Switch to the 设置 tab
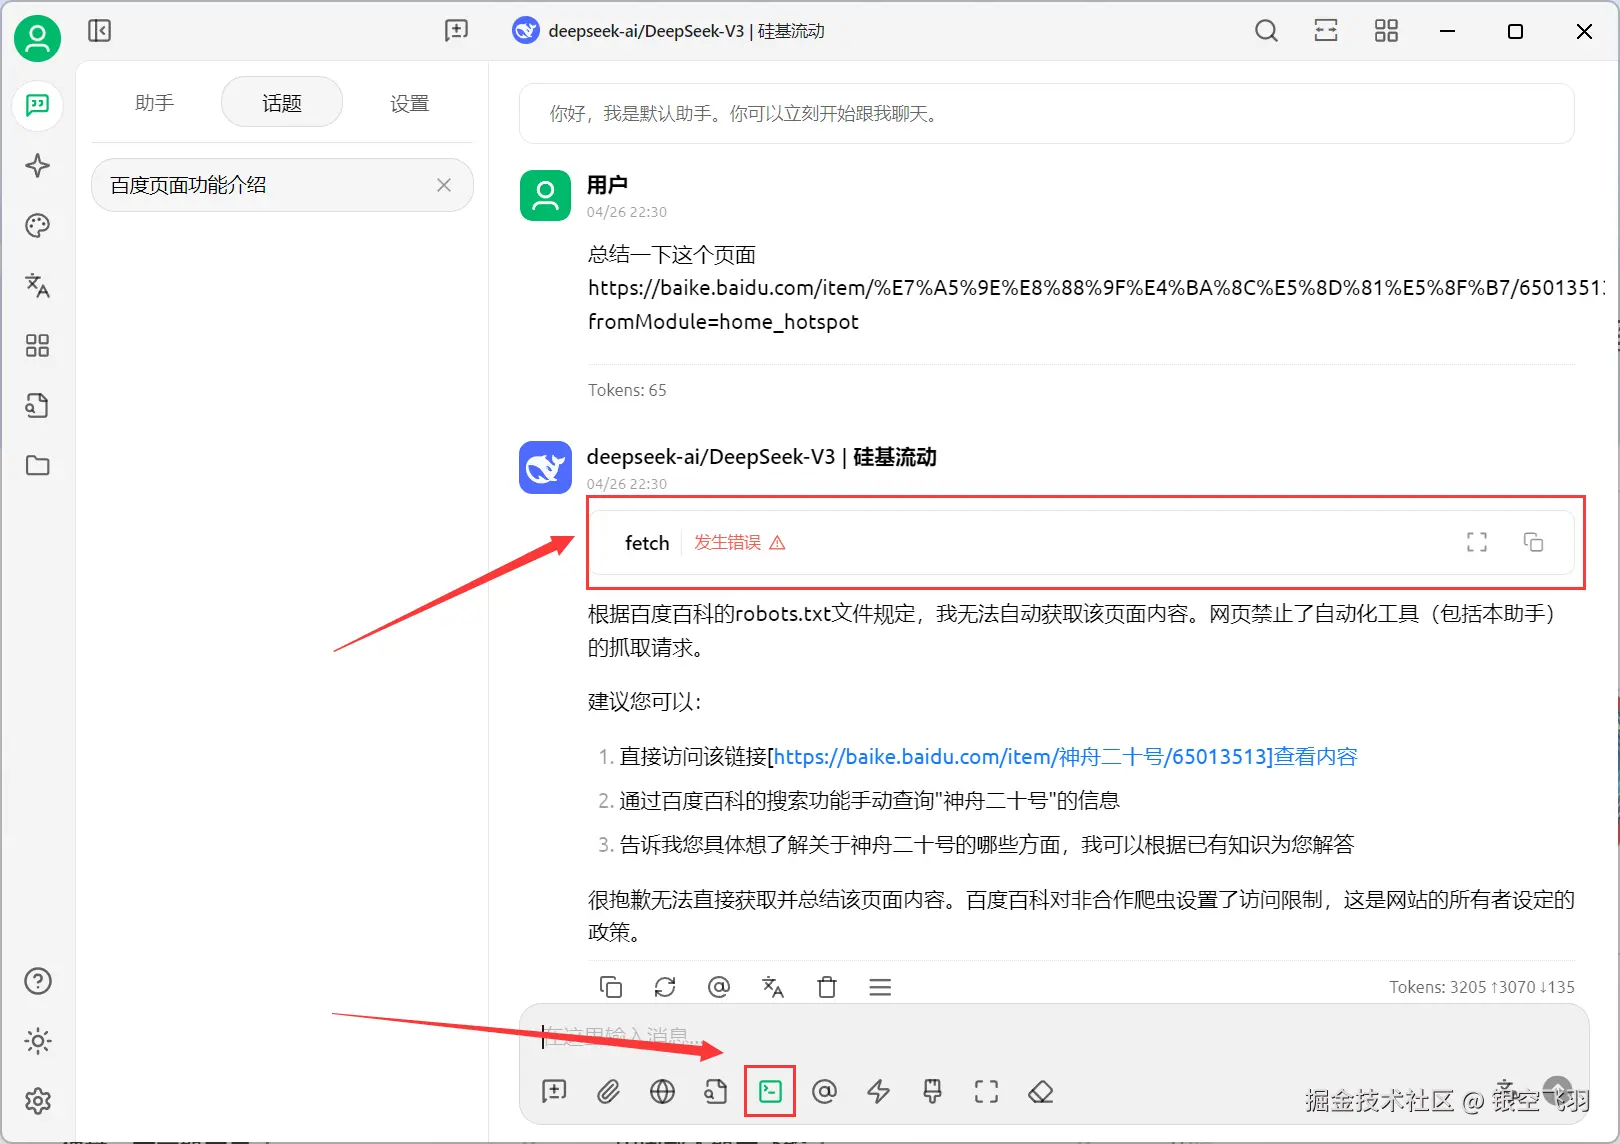 [409, 103]
